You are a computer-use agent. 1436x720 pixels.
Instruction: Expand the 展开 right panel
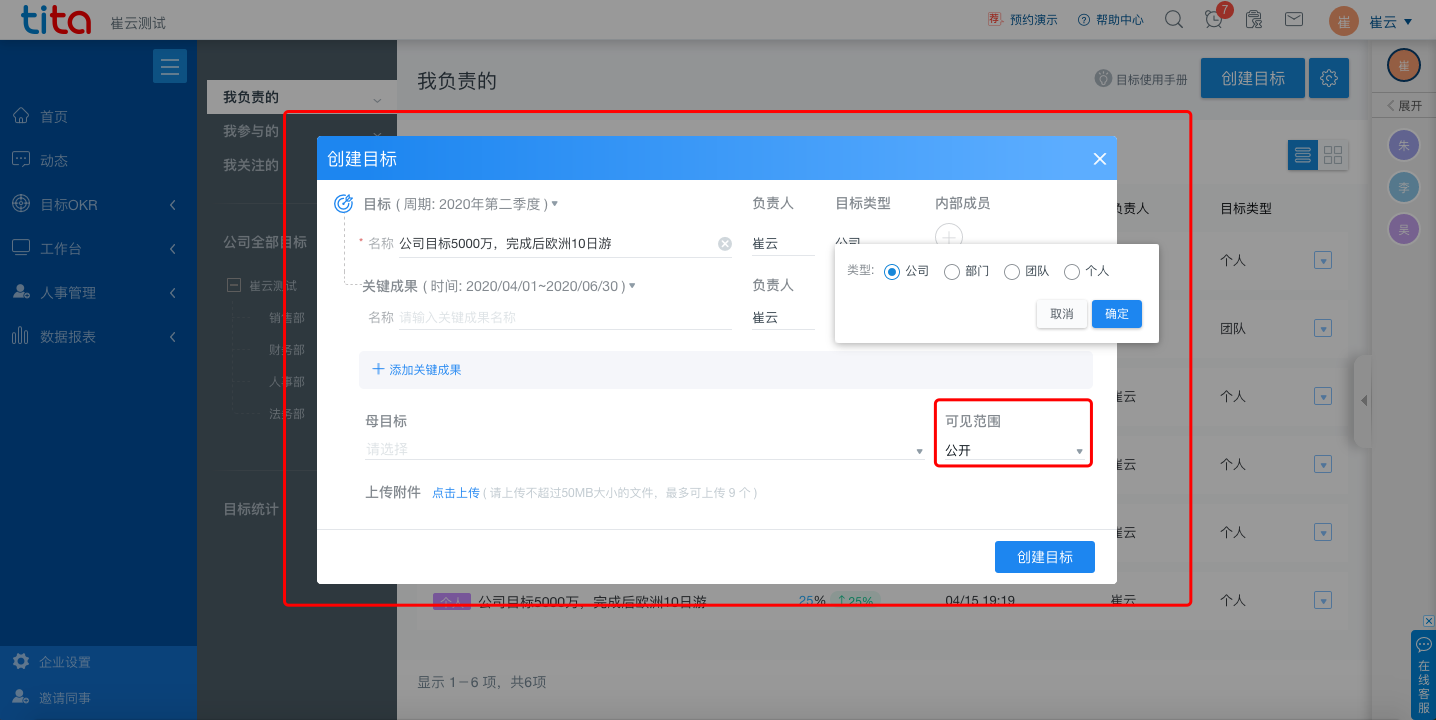pyautogui.click(x=1404, y=105)
